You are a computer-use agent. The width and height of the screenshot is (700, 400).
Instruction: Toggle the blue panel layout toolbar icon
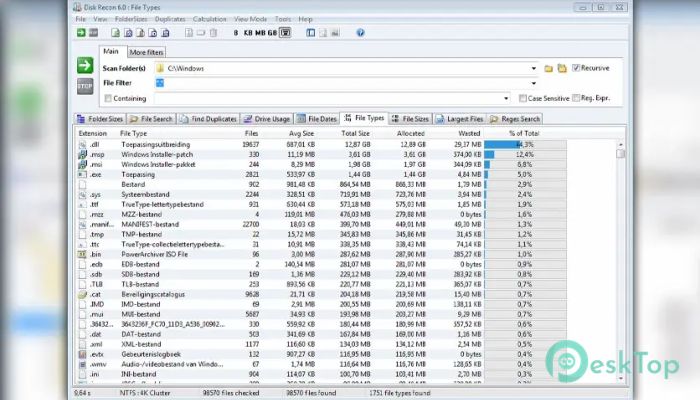(311, 33)
